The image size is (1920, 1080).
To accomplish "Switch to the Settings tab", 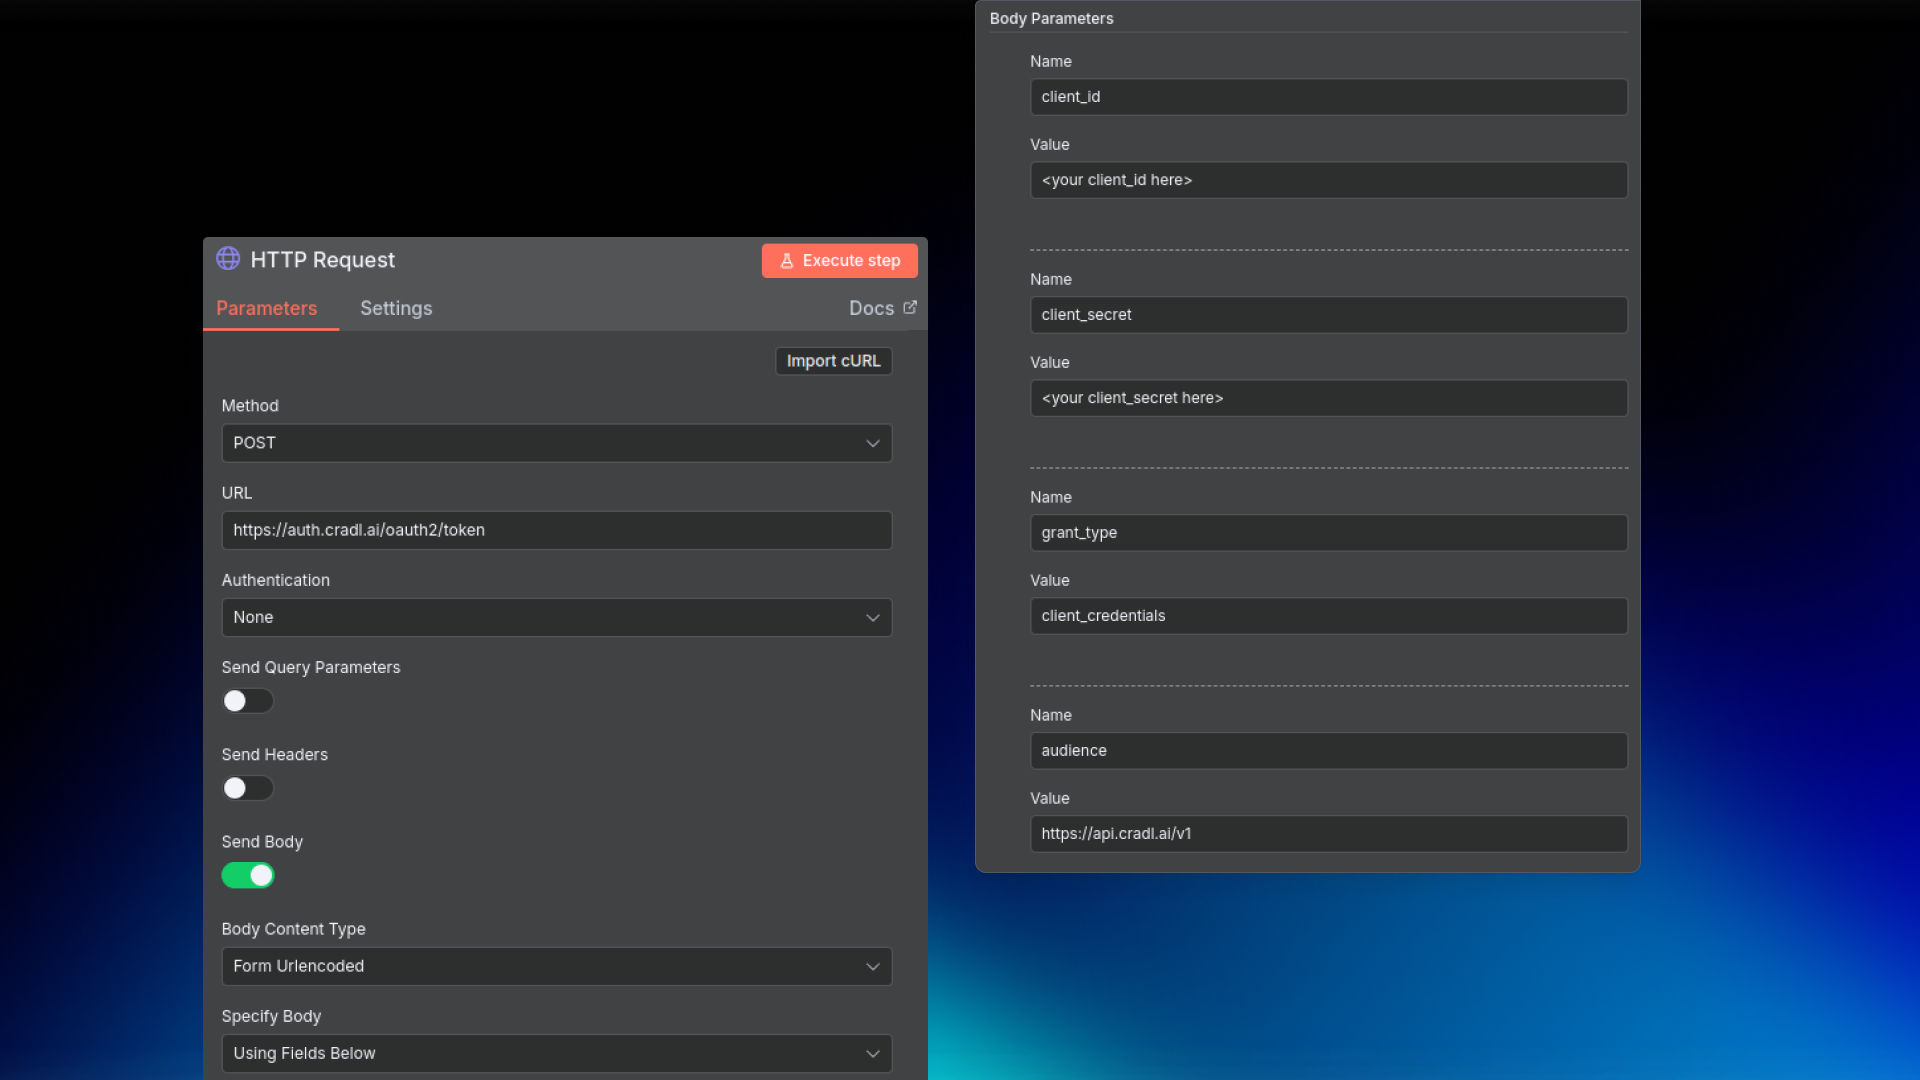I will pyautogui.click(x=396, y=308).
